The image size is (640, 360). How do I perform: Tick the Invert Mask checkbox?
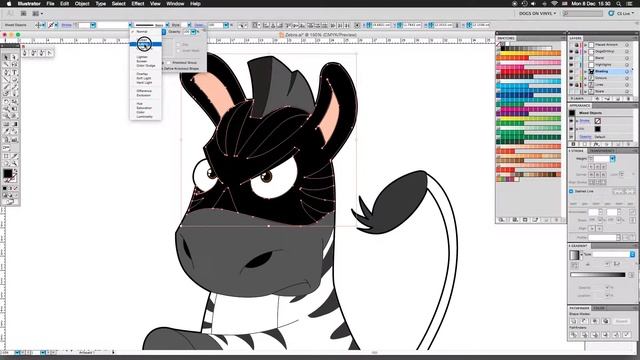click(x=178, y=51)
